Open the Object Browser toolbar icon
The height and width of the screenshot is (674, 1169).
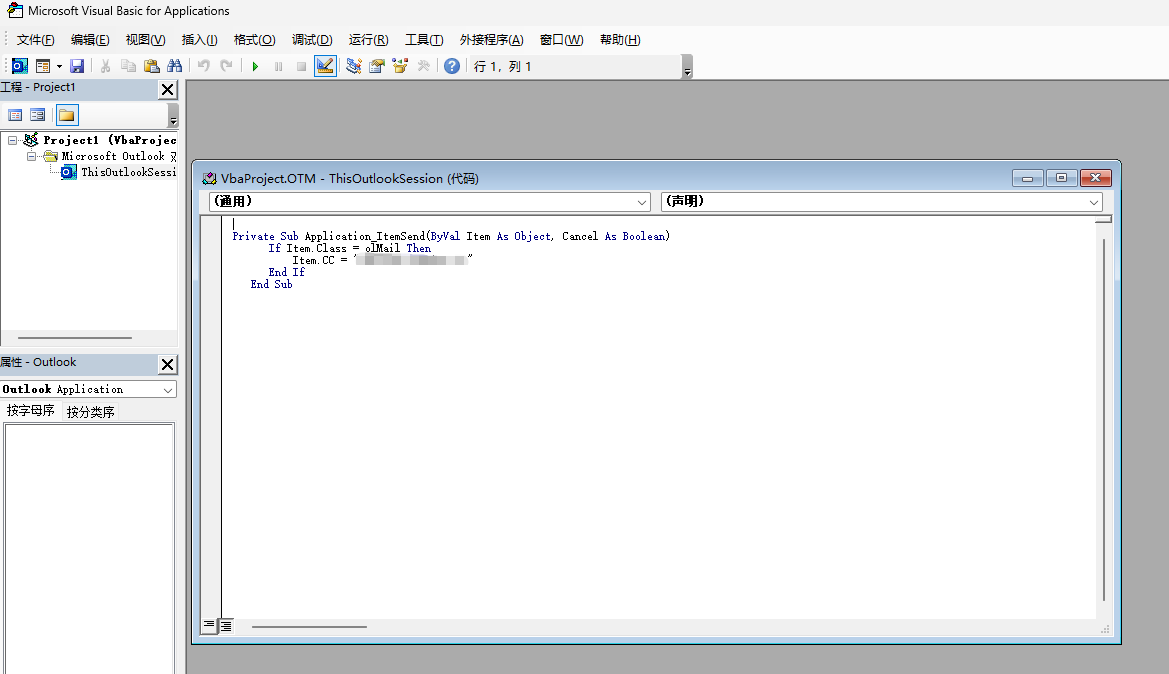point(400,66)
